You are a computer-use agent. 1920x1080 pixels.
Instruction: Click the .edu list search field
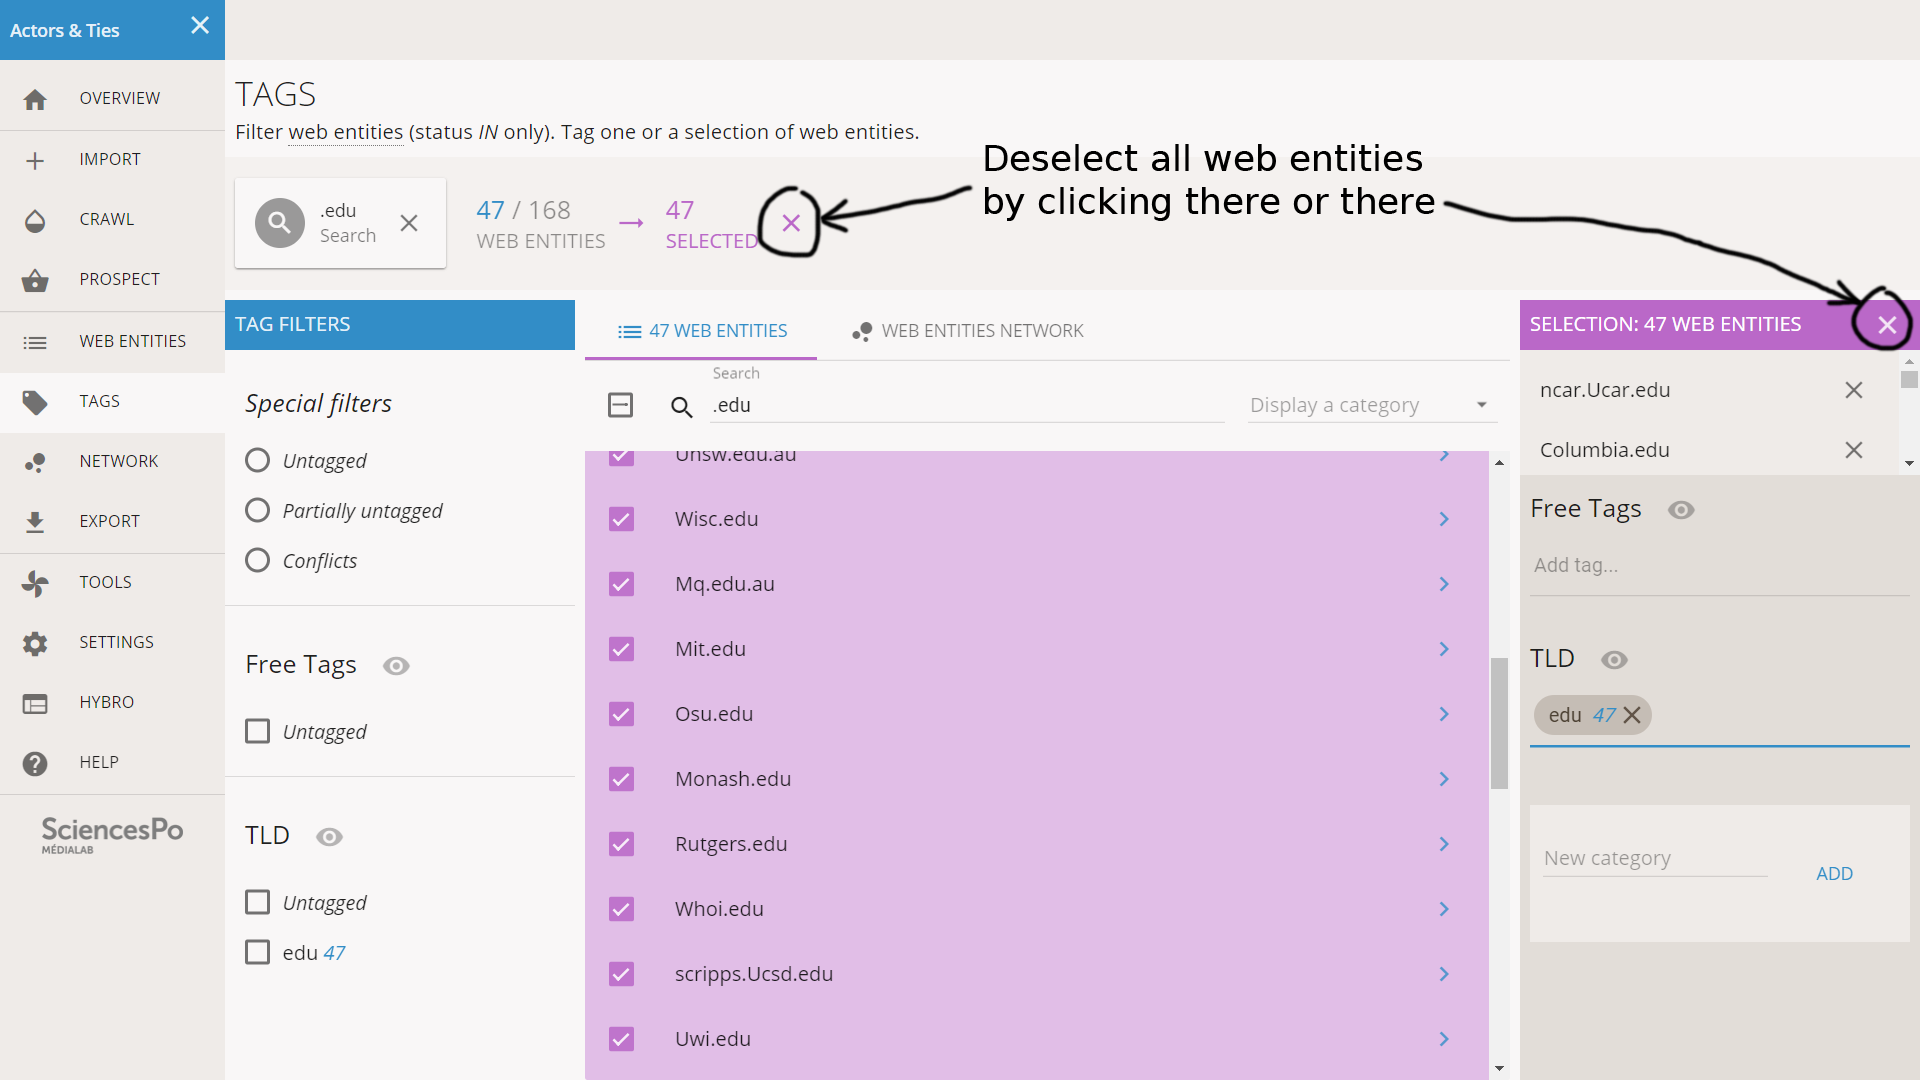click(967, 405)
